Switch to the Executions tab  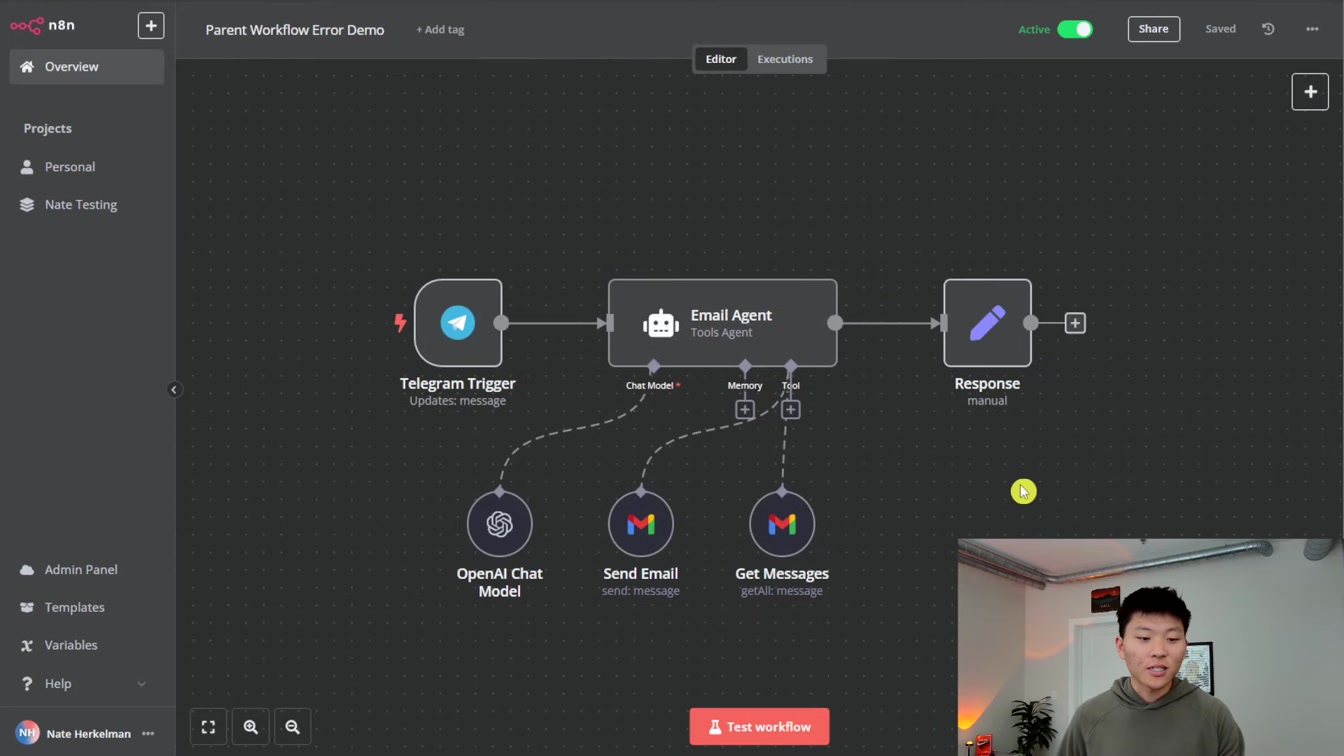click(785, 59)
